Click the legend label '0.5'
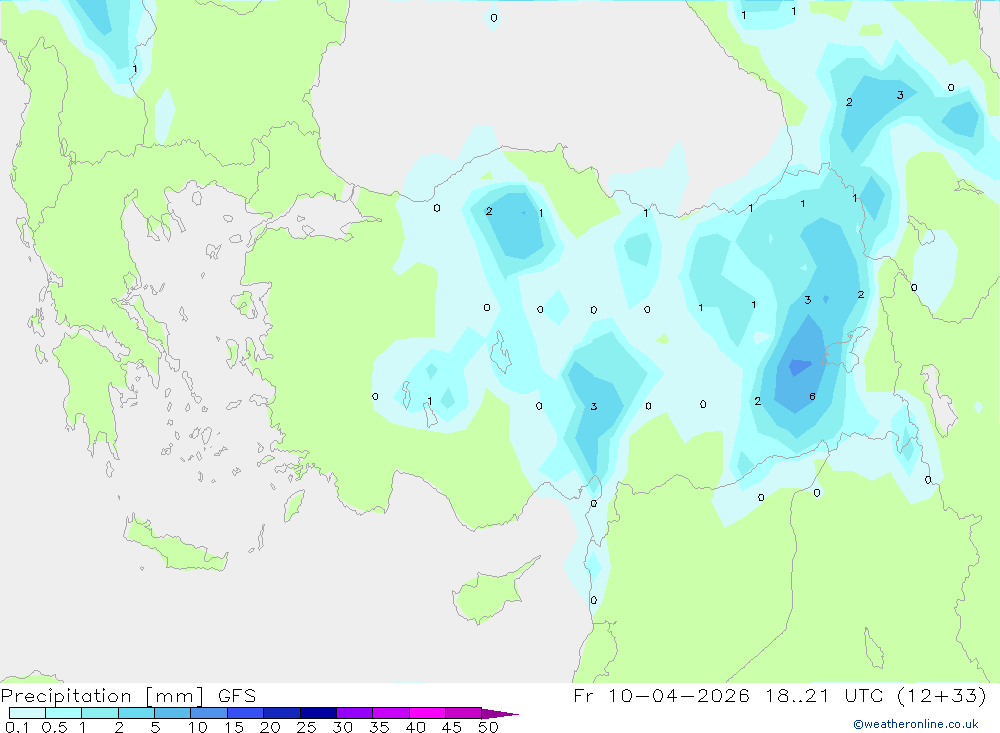 click(54, 727)
